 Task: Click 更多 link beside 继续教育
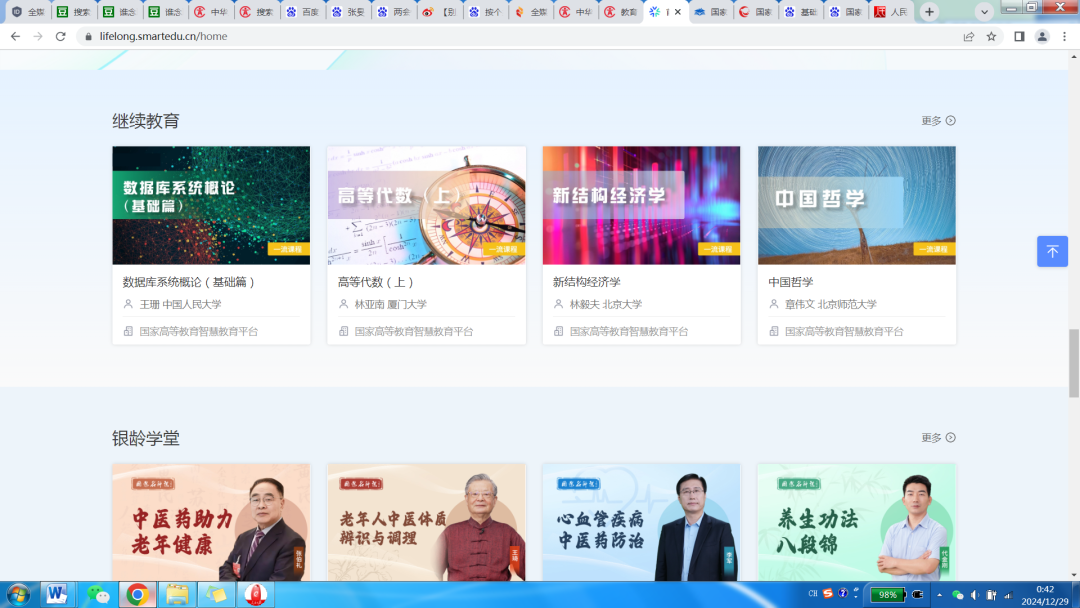[x=938, y=121]
